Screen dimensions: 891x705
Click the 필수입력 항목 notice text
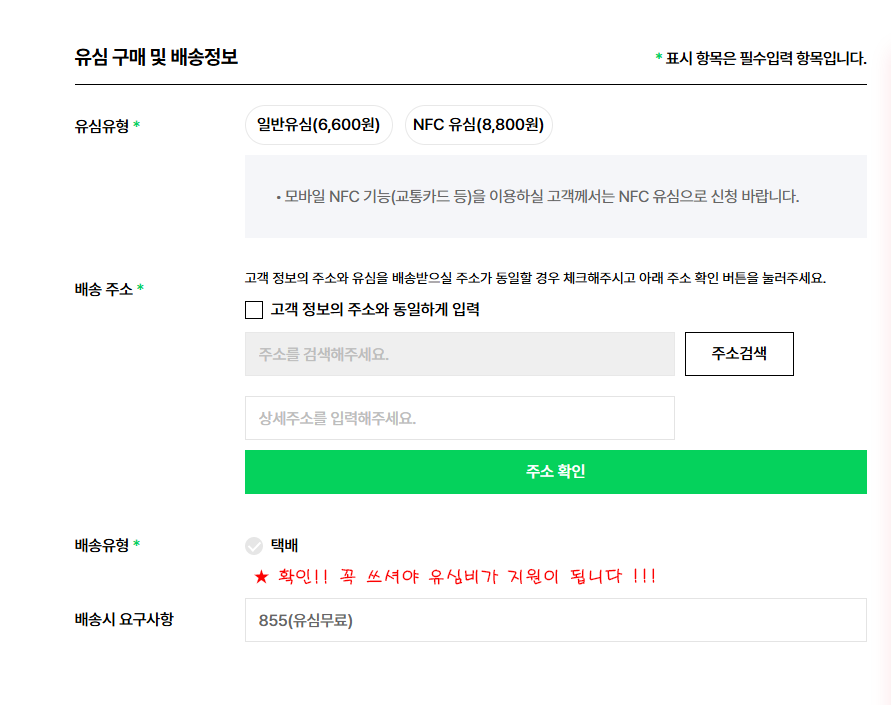[765, 58]
